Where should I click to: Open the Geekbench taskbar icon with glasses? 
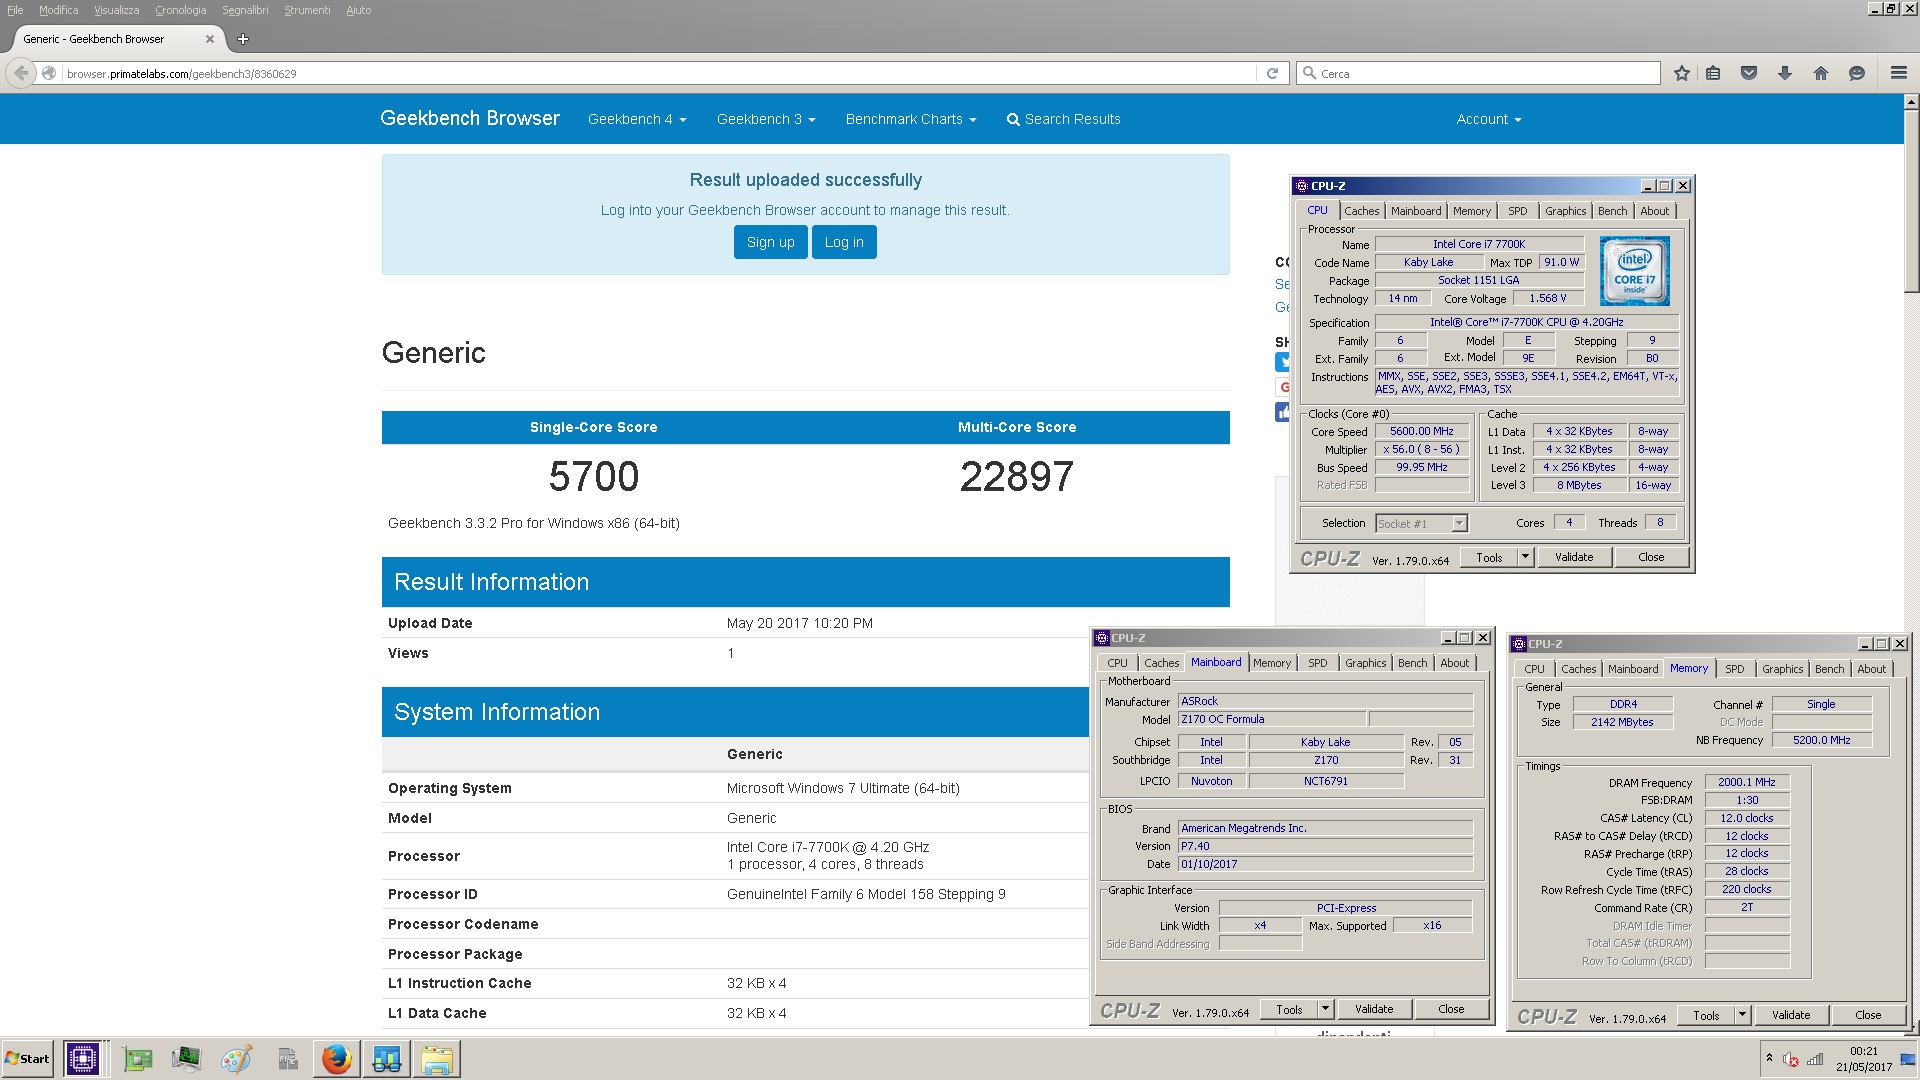coord(387,1059)
